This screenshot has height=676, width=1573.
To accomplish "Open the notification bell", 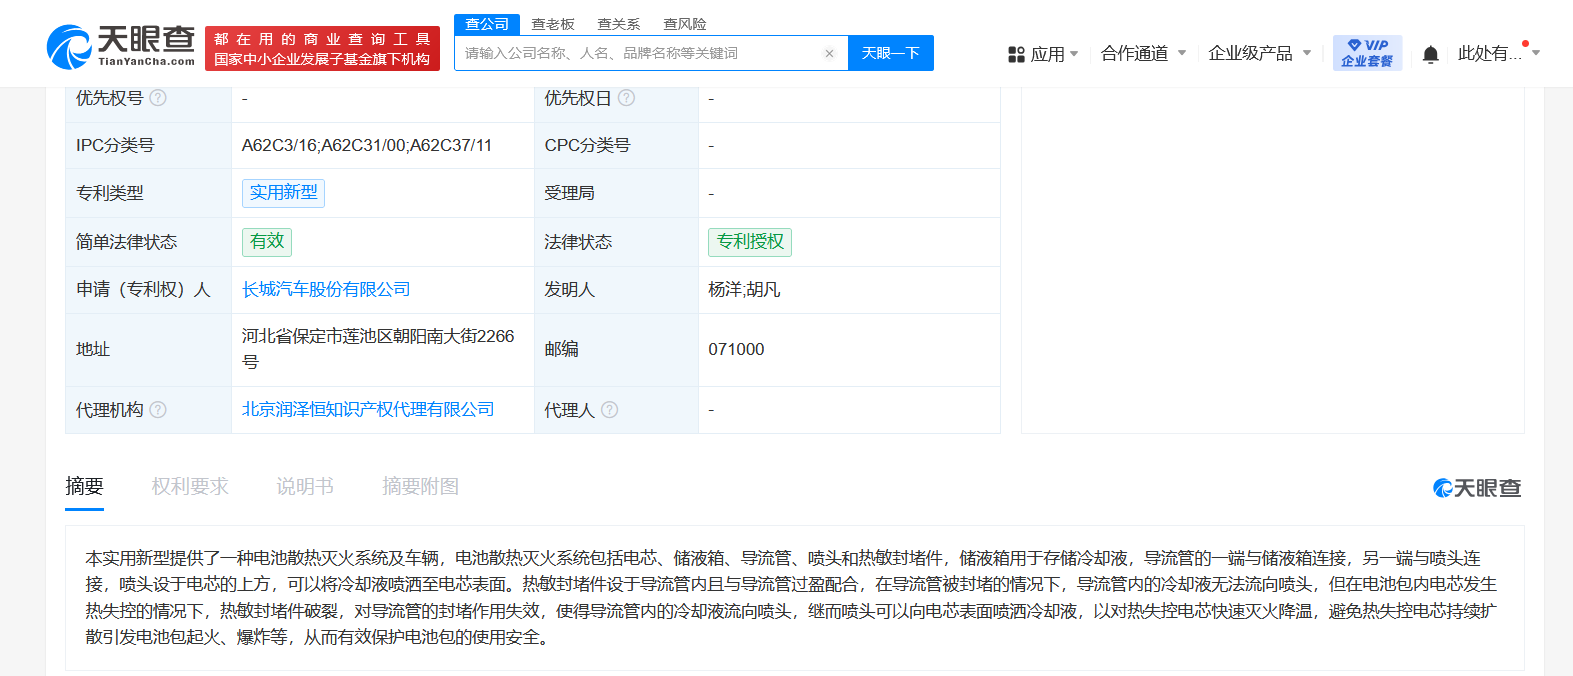I will tap(1430, 54).
